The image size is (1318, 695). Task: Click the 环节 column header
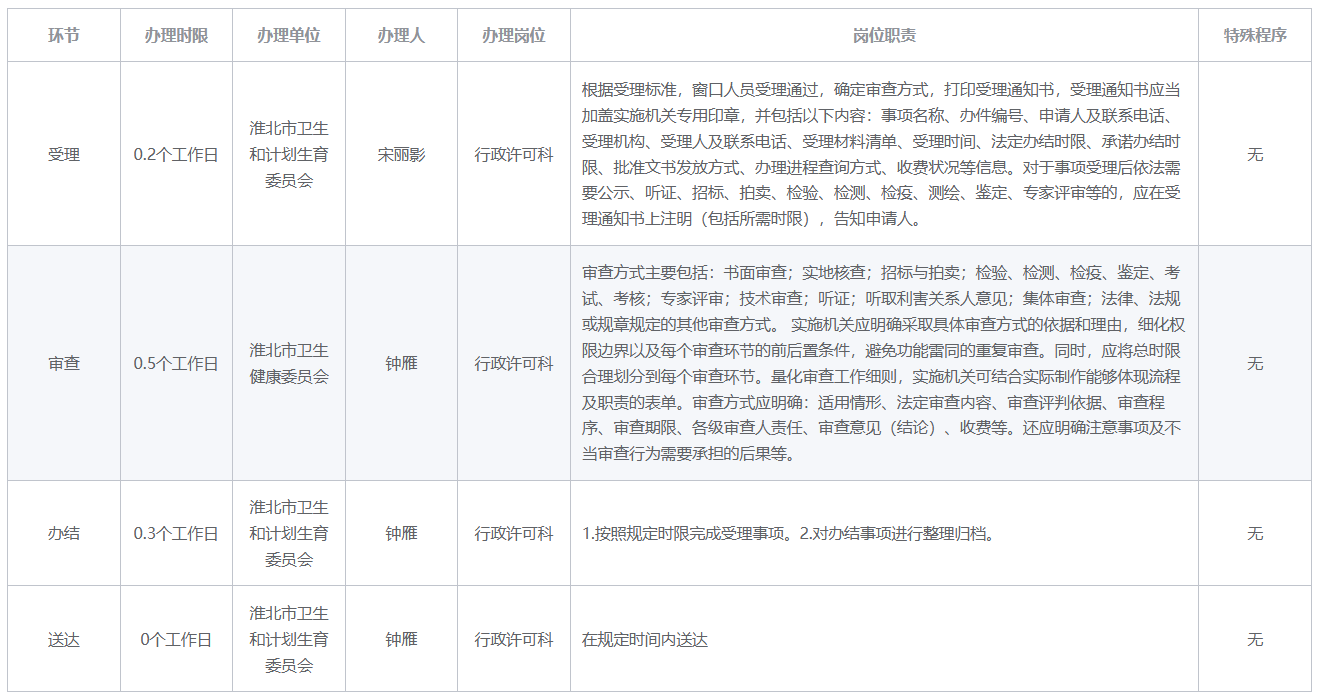pyautogui.click(x=64, y=35)
